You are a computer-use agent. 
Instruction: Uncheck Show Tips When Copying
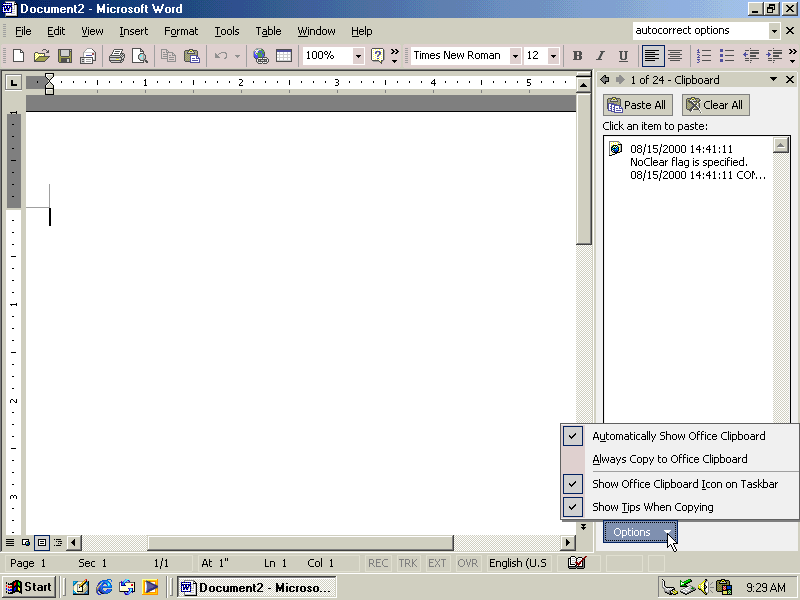652,507
